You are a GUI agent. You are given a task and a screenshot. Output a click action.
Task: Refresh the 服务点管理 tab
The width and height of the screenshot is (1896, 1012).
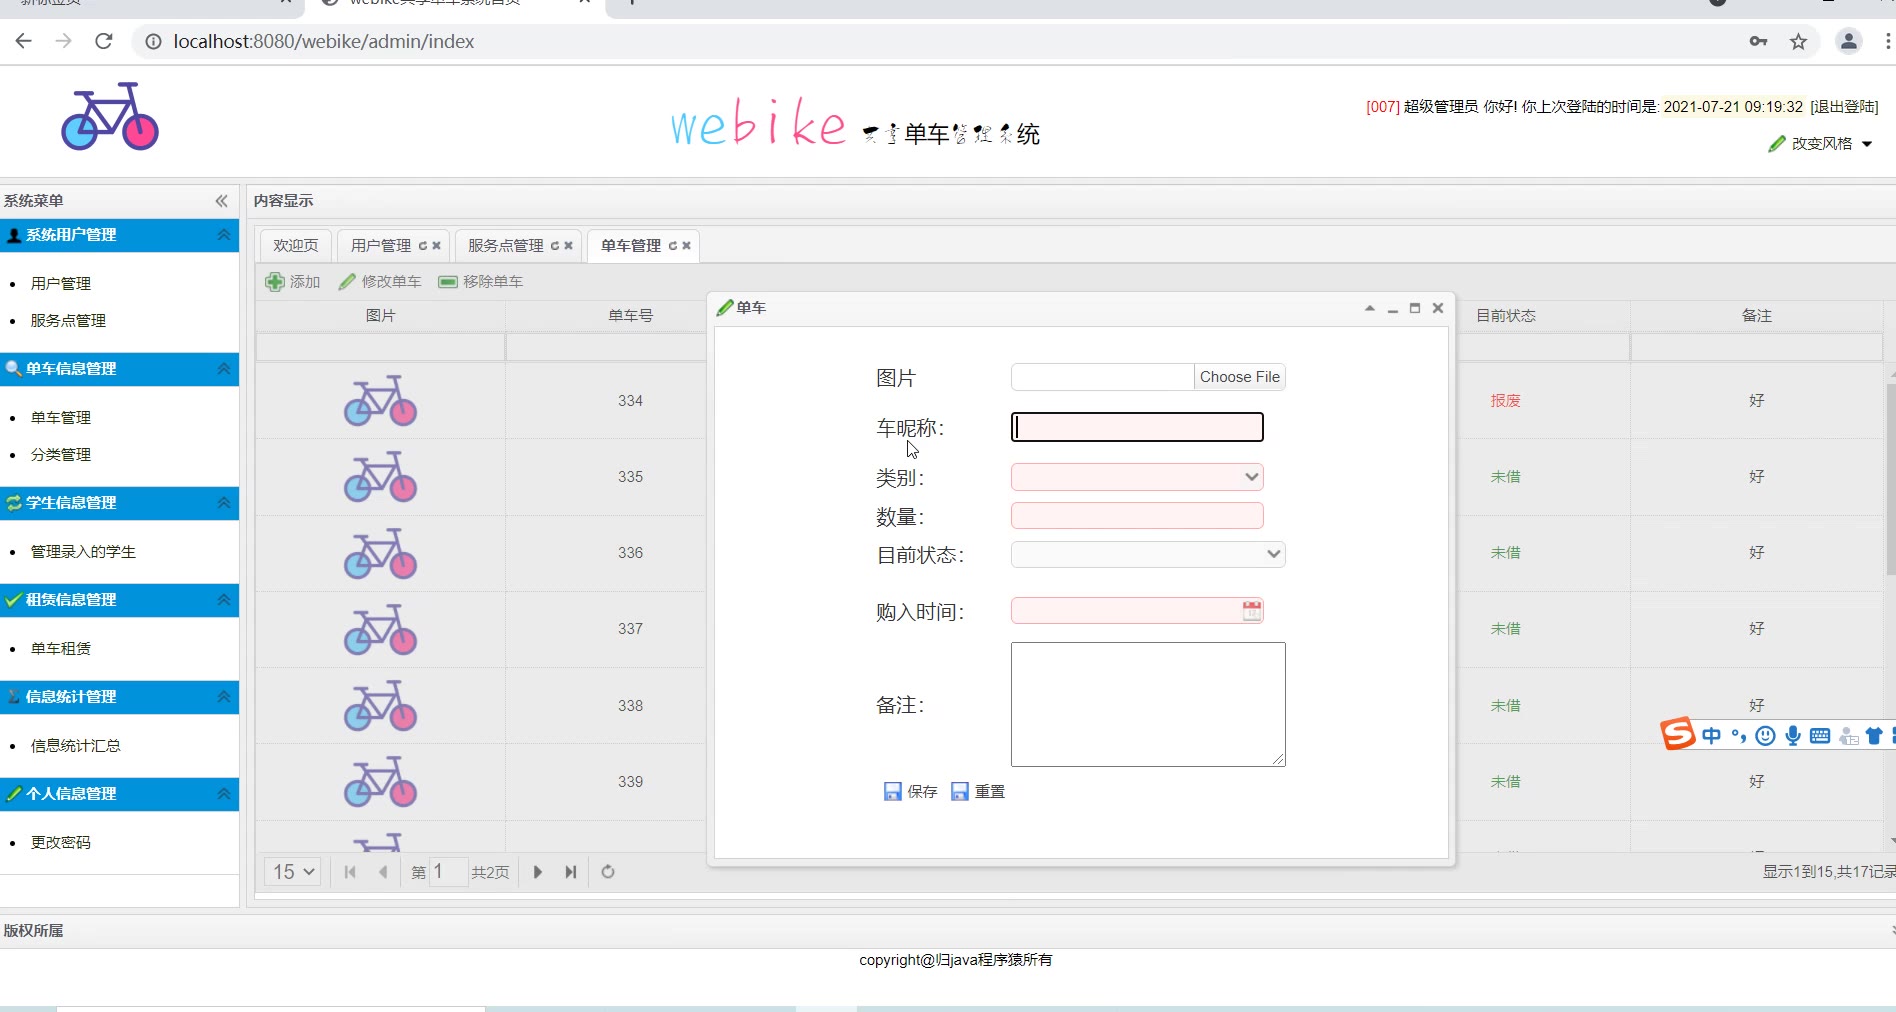pos(555,246)
